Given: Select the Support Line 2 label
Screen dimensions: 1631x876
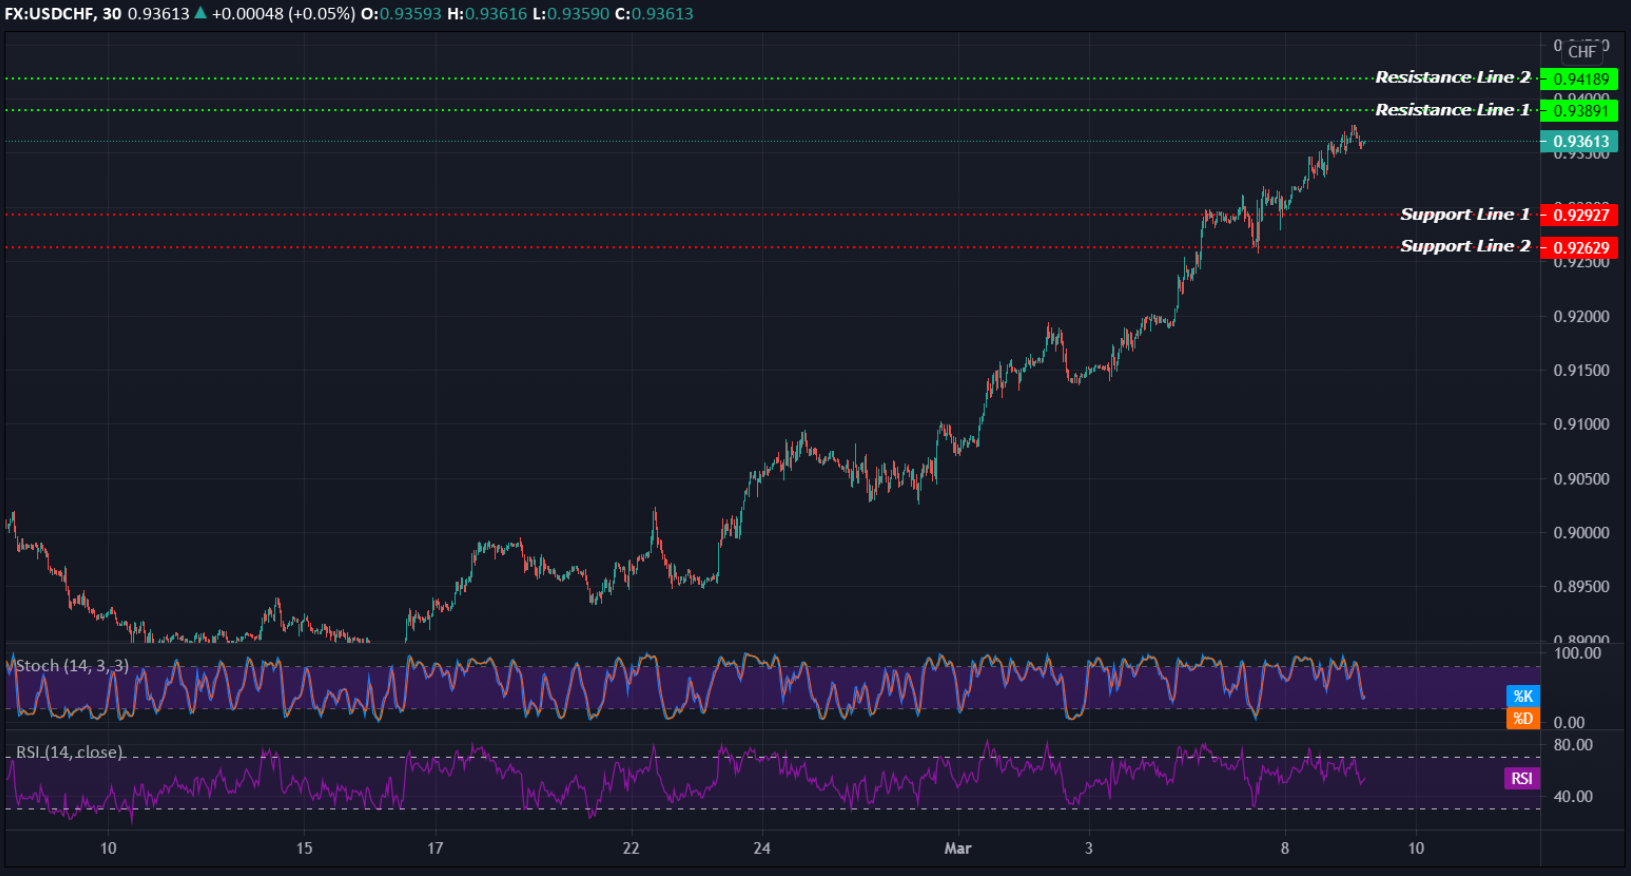Looking at the screenshot, I should (x=1465, y=246).
